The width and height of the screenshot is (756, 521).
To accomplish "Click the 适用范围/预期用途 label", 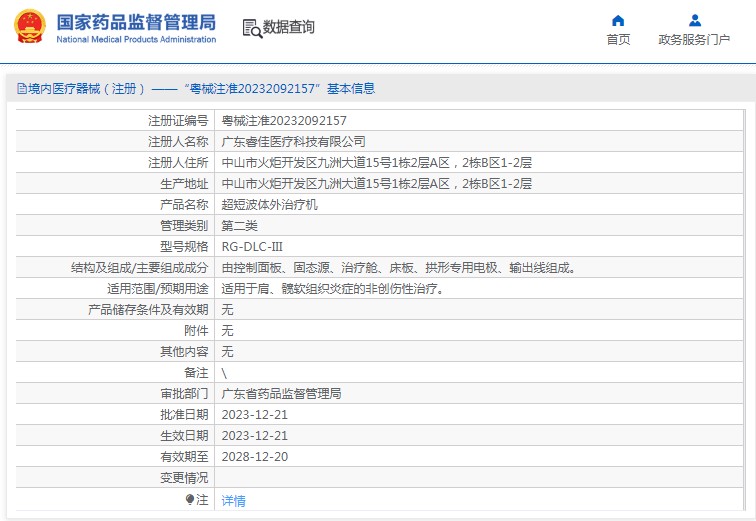I will coord(158,289).
